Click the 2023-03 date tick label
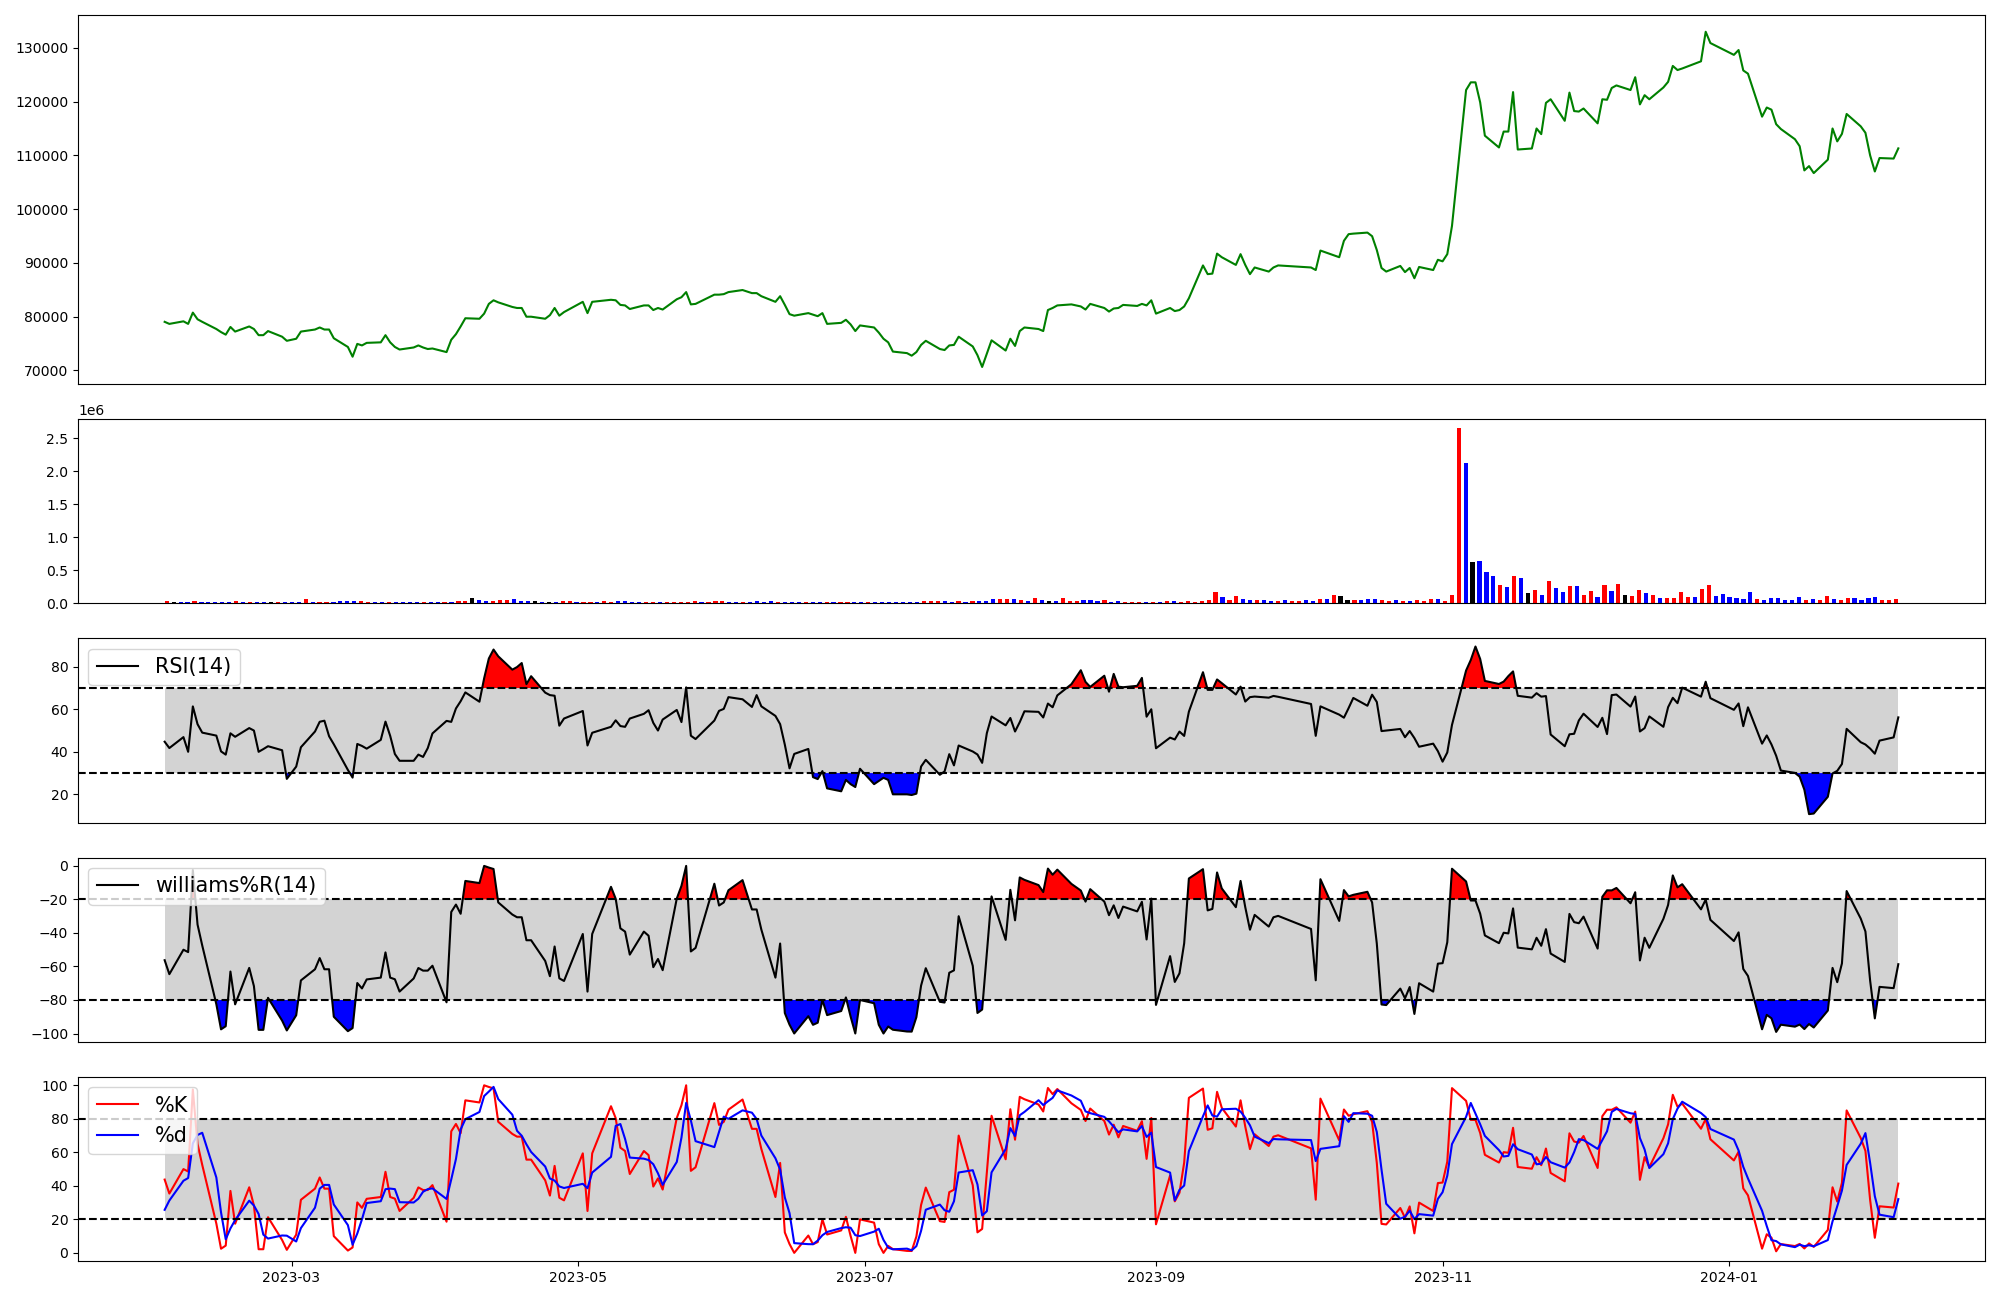This screenshot has height=1300, width=2000. coord(291,1277)
